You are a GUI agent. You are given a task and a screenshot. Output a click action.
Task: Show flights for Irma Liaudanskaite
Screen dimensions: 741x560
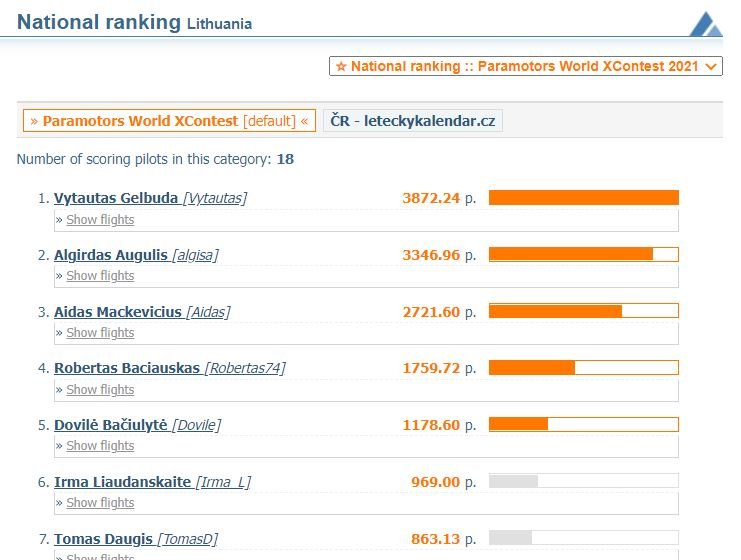(100, 503)
